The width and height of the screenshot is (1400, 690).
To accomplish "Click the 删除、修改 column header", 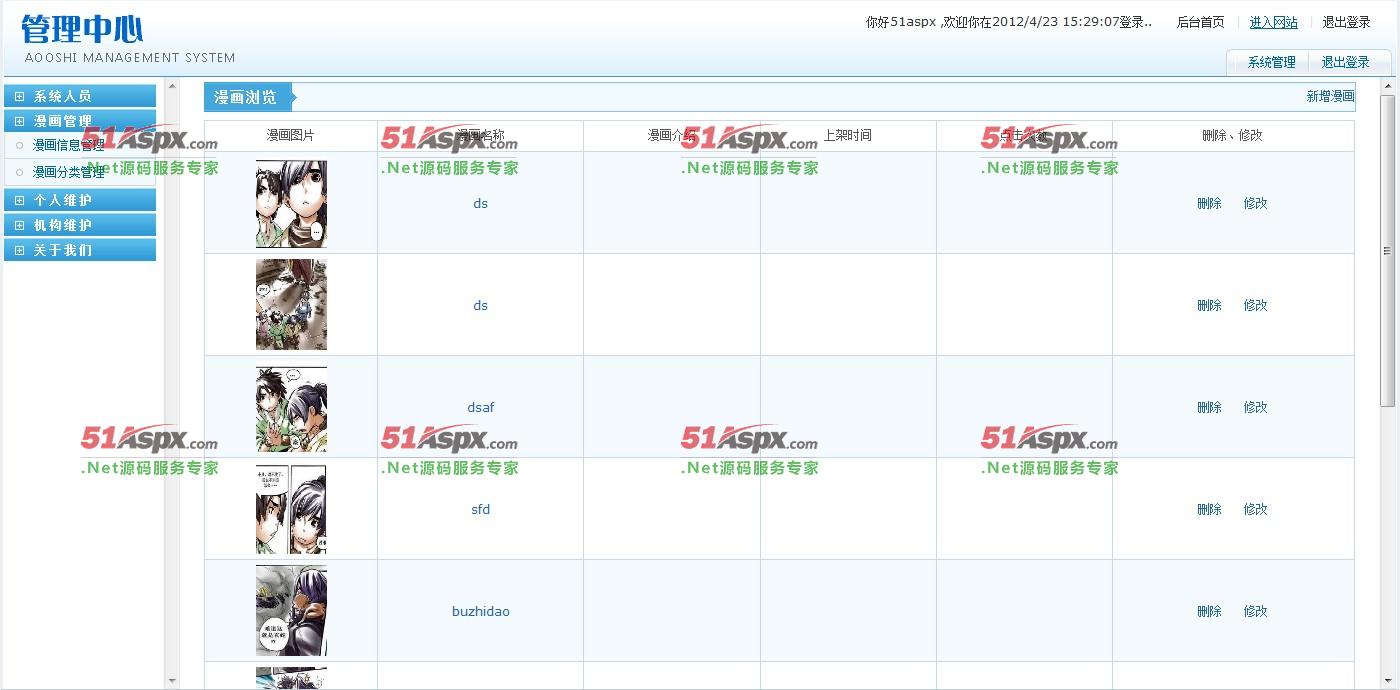I will point(1233,135).
